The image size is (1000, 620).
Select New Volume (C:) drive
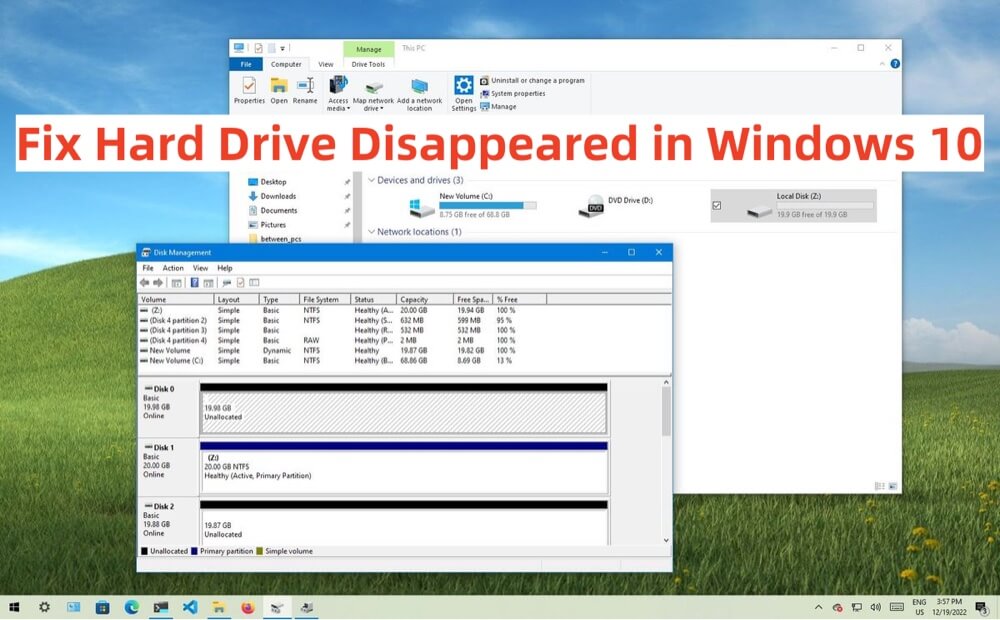click(x=472, y=205)
